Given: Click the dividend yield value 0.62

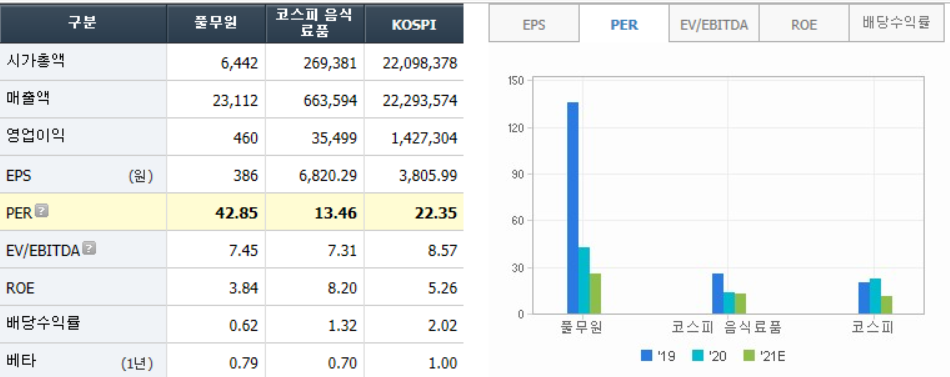Looking at the screenshot, I should [x=244, y=325].
